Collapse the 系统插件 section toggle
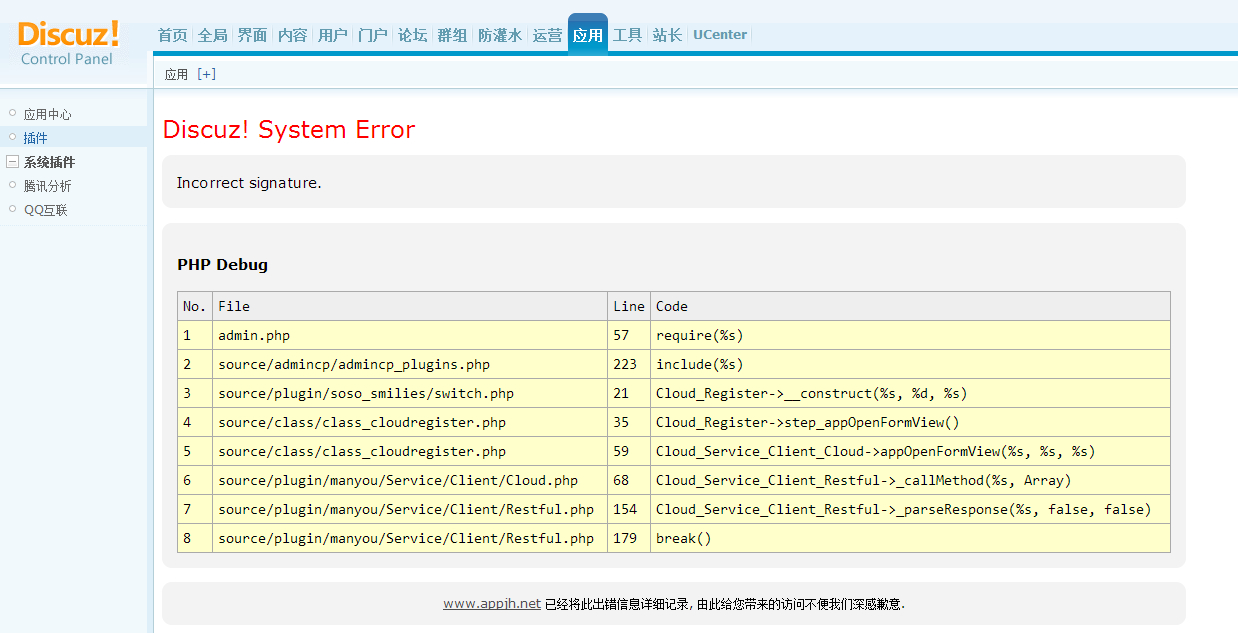The height and width of the screenshot is (633, 1238). (x=12, y=162)
